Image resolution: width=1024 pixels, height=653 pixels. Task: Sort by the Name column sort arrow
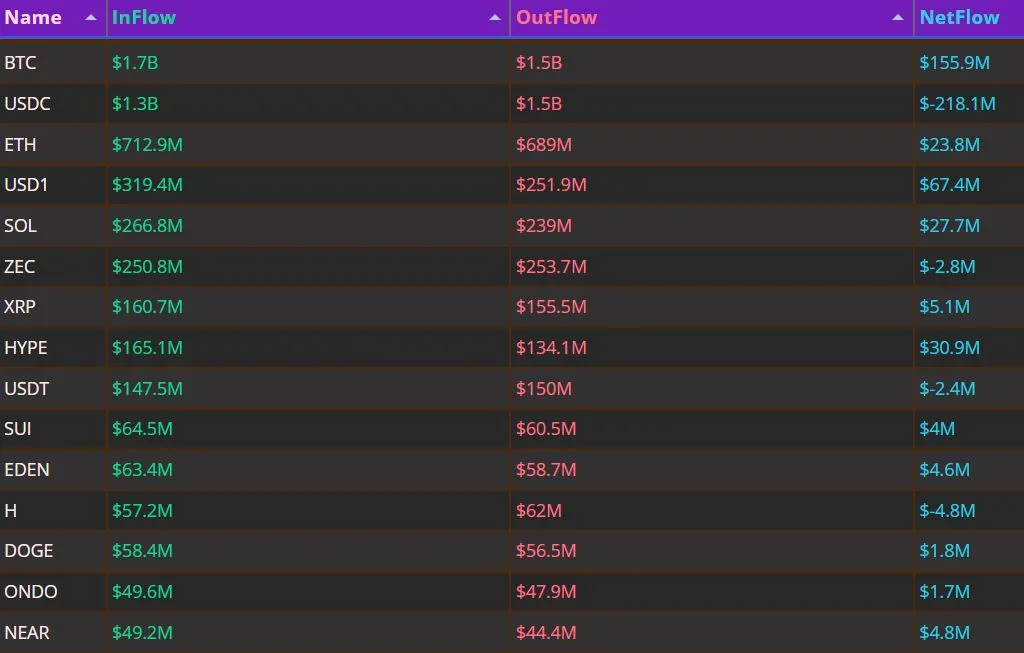tap(91, 18)
